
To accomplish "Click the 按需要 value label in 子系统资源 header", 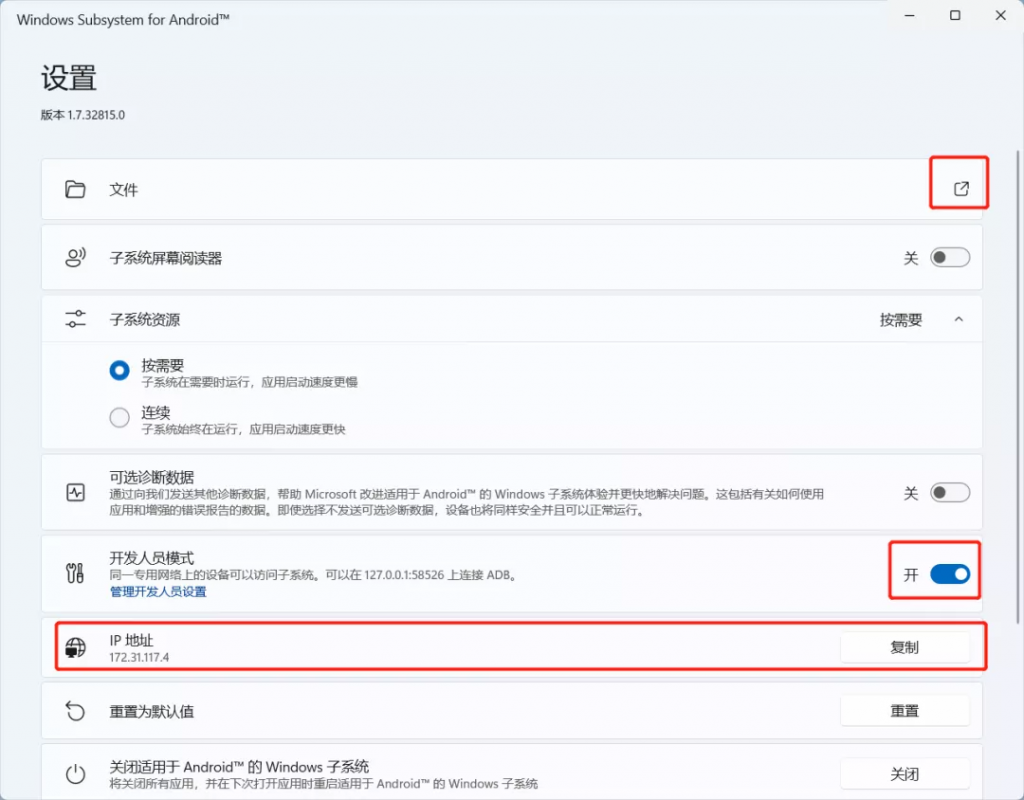I will [901, 320].
